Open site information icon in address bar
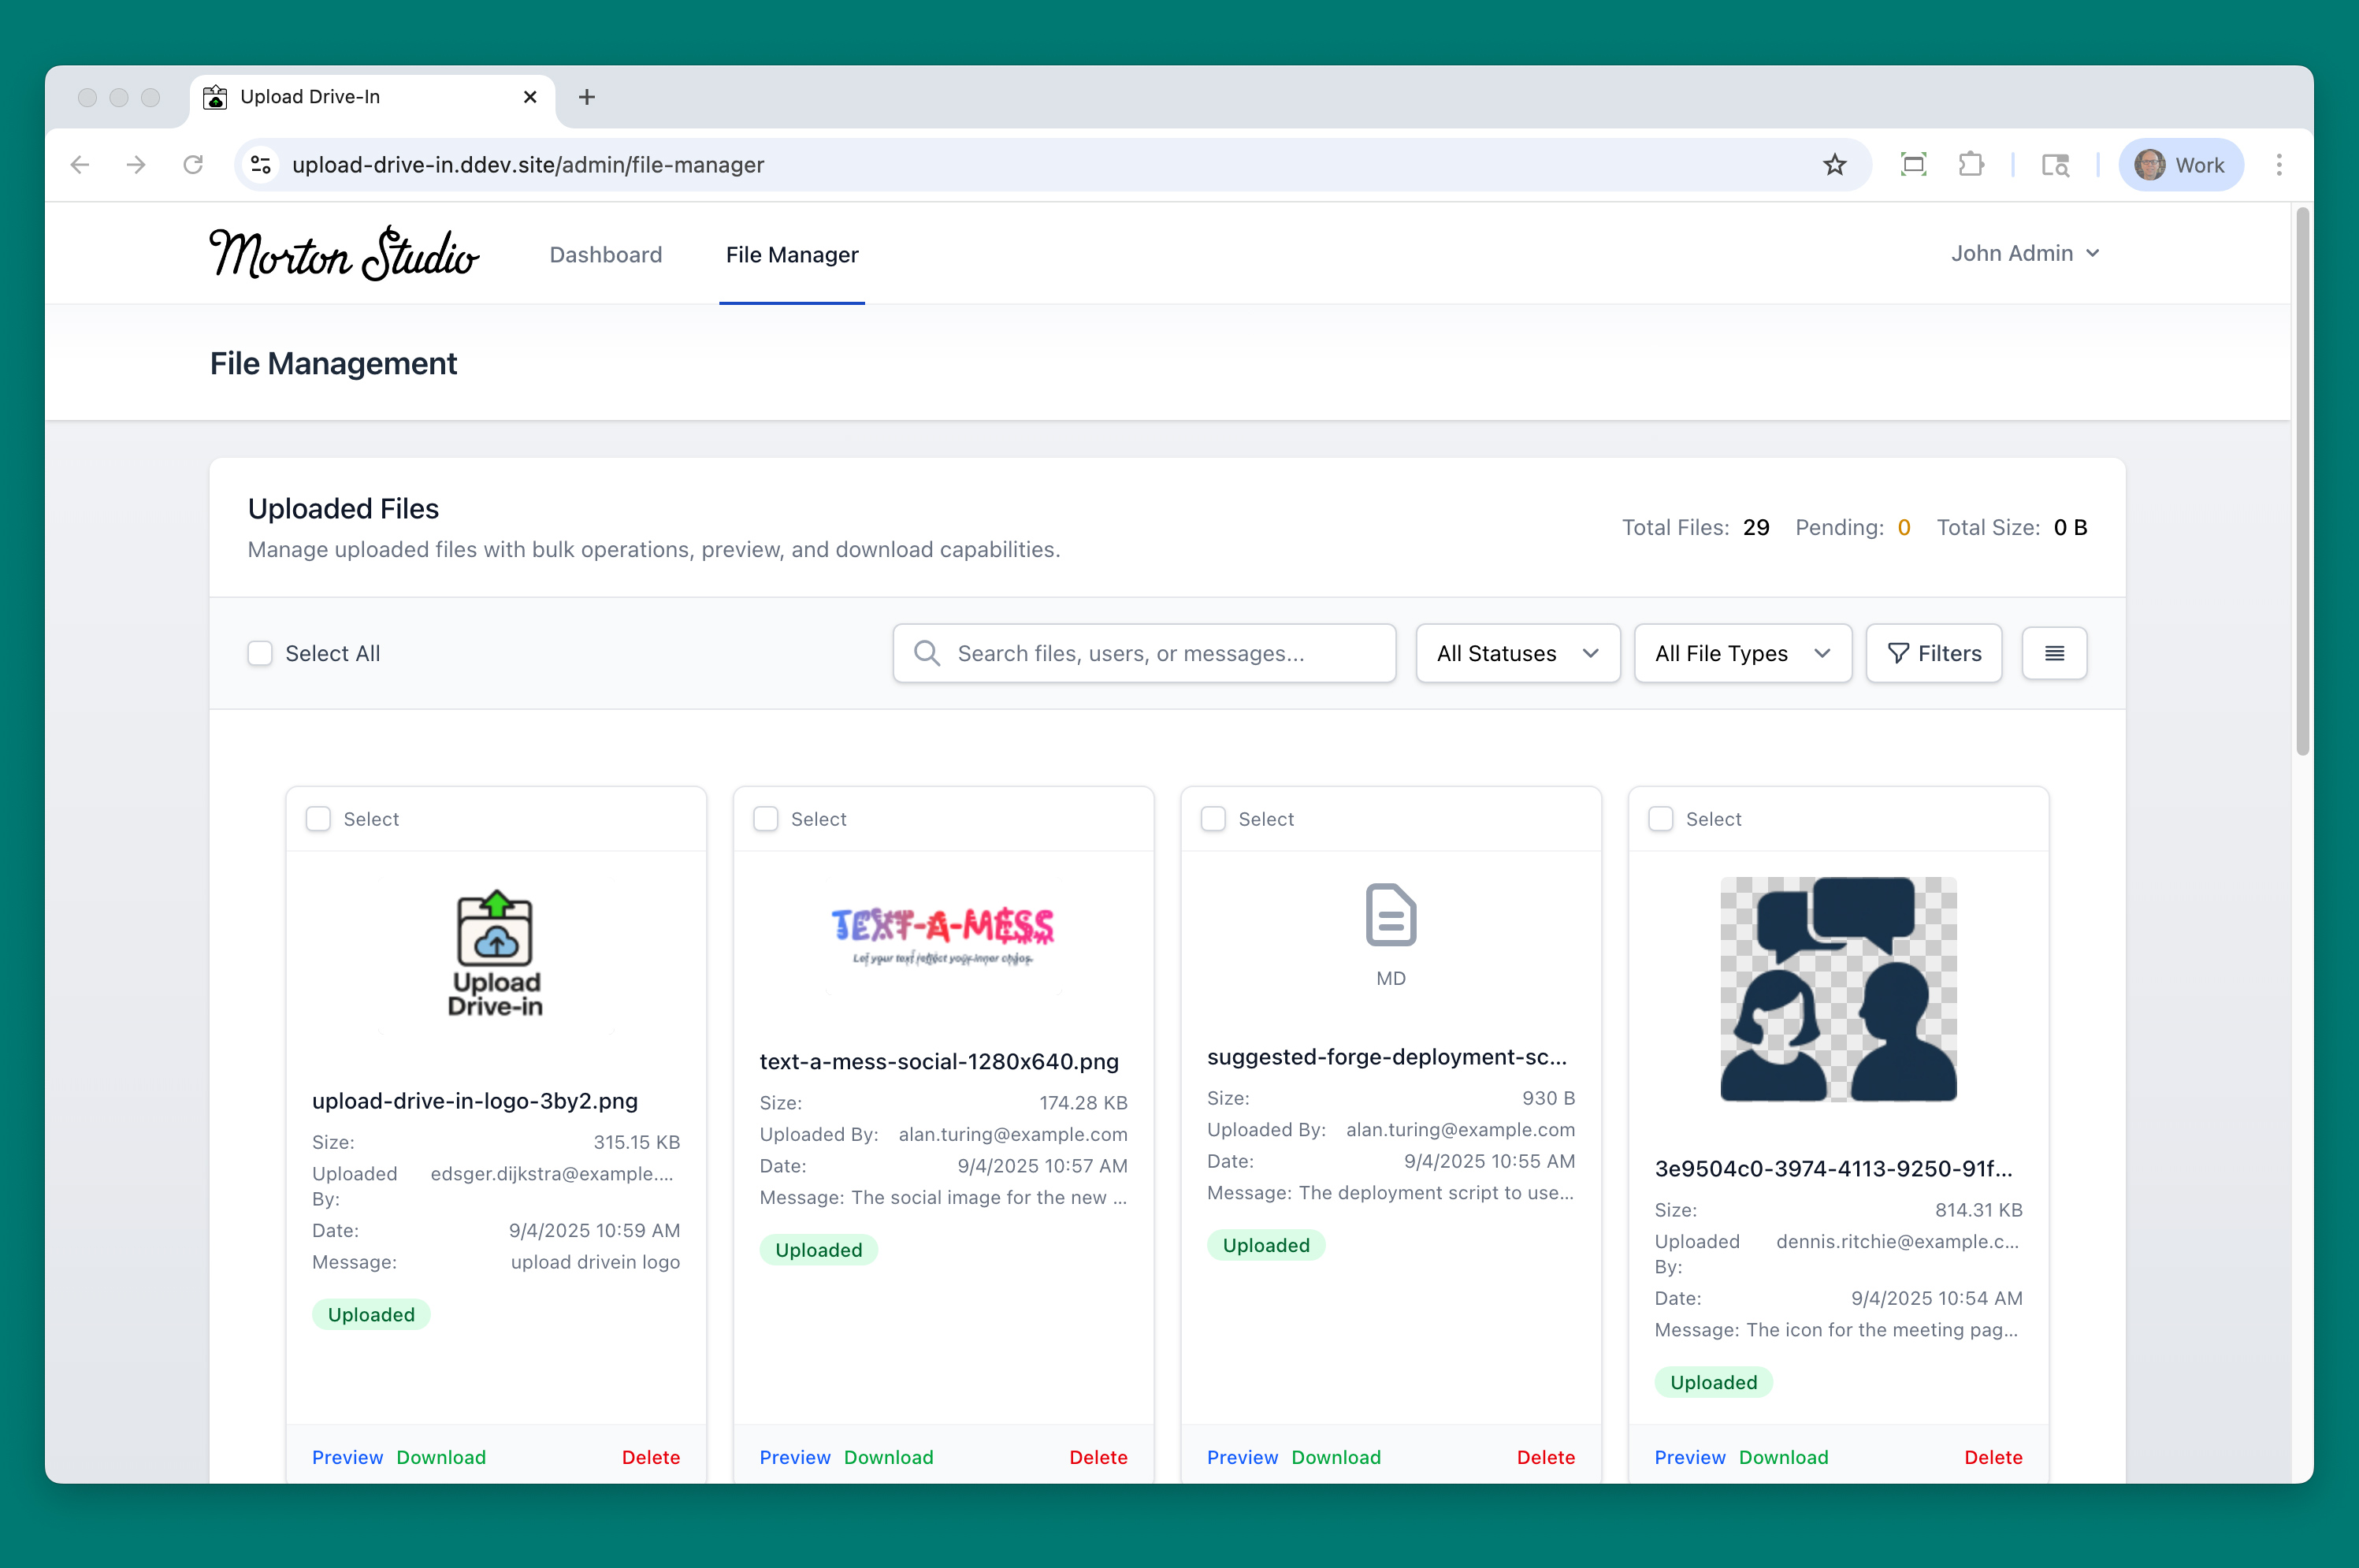The width and height of the screenshot is (2359, 1568). pyautogui.click(x=261, y=165)
